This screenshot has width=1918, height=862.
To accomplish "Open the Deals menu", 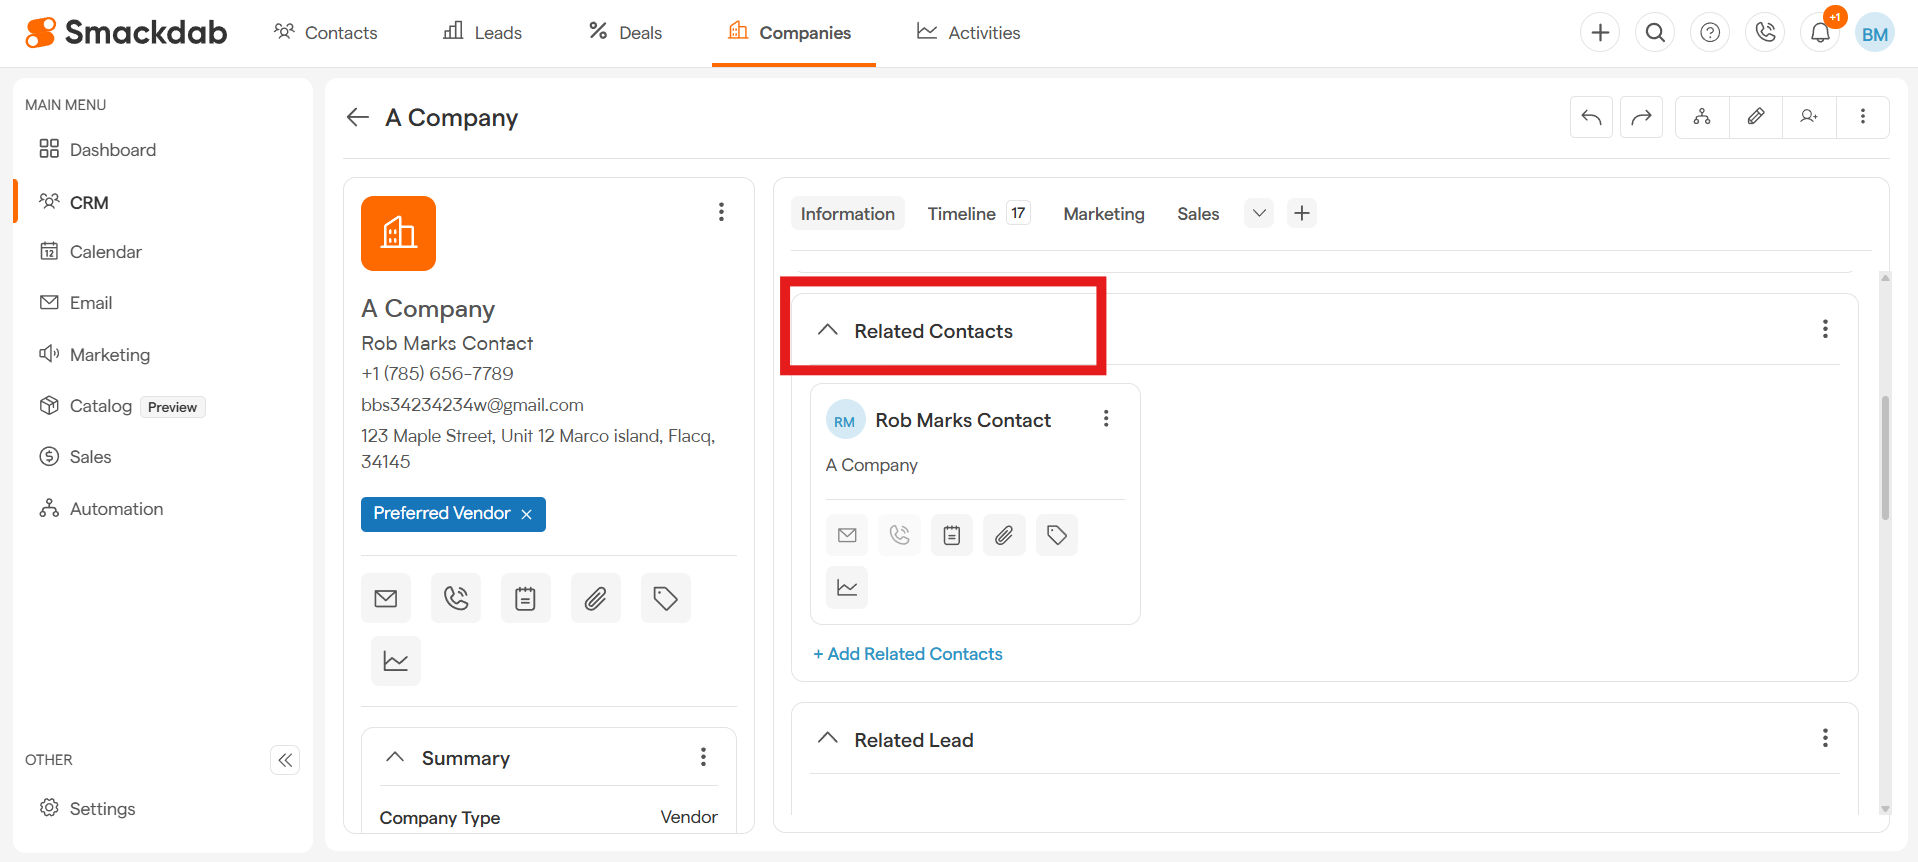I will [625, 33].
